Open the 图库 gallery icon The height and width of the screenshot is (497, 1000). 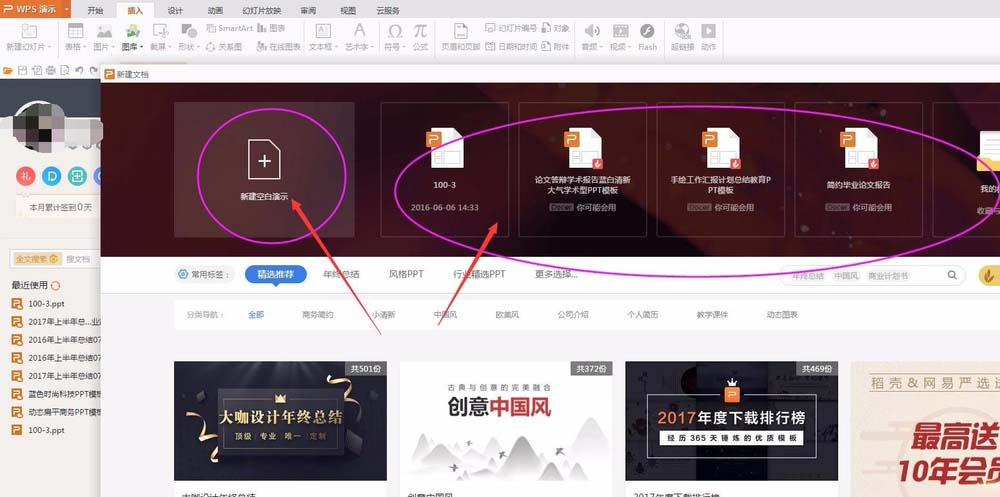pos(133,31)
